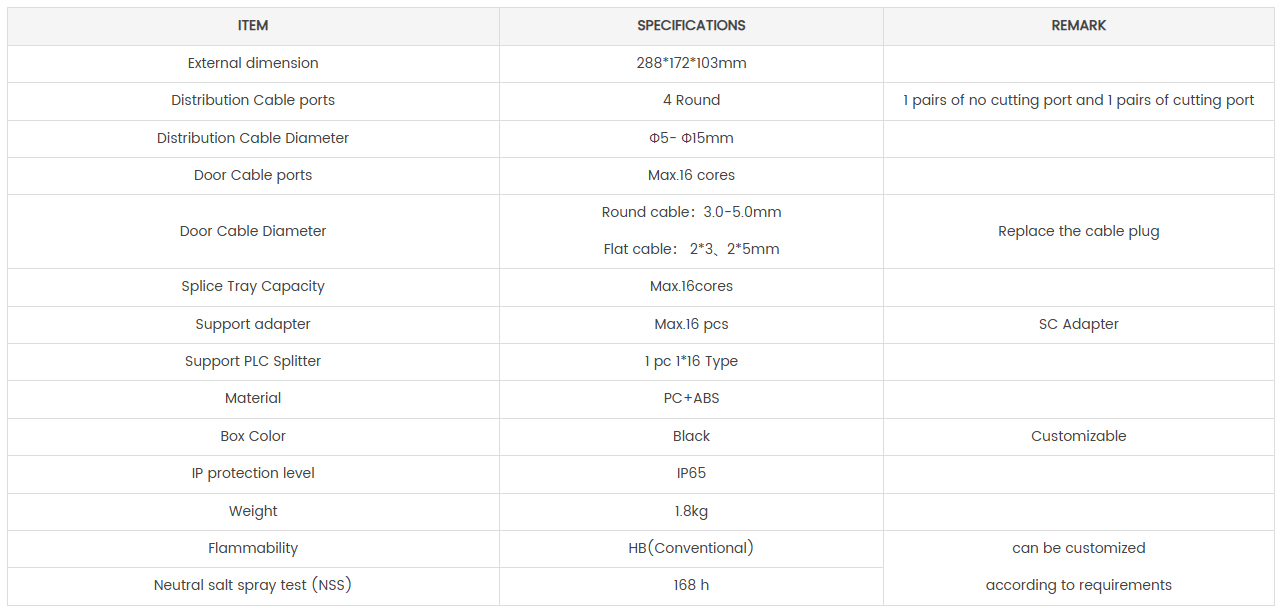Click the SPECIFICATIONS column header
The image size is (1281, 612).
pyautogui.click(x=691, y=26)
